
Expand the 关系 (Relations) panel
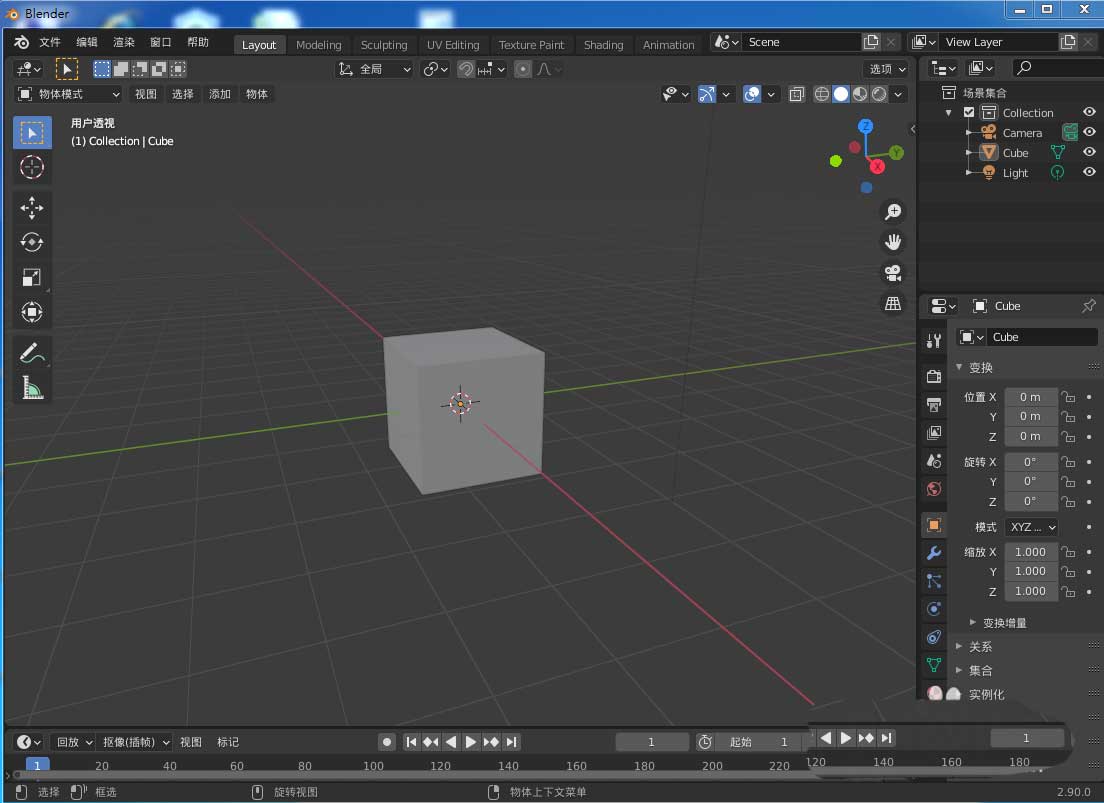980,647
